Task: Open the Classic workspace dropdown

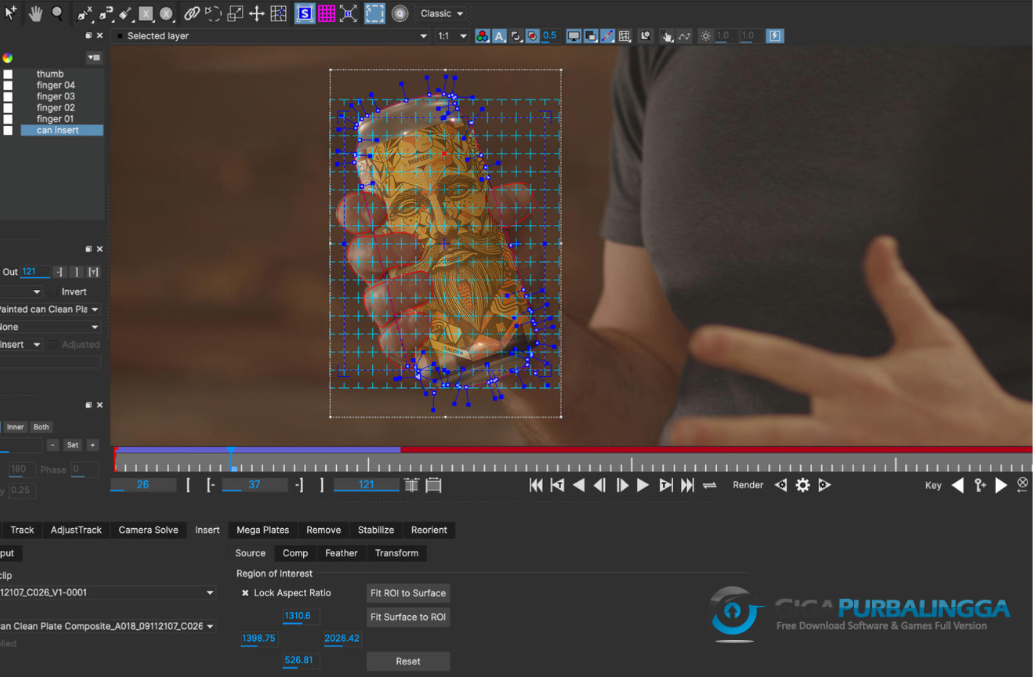Action: click(442, 13)
